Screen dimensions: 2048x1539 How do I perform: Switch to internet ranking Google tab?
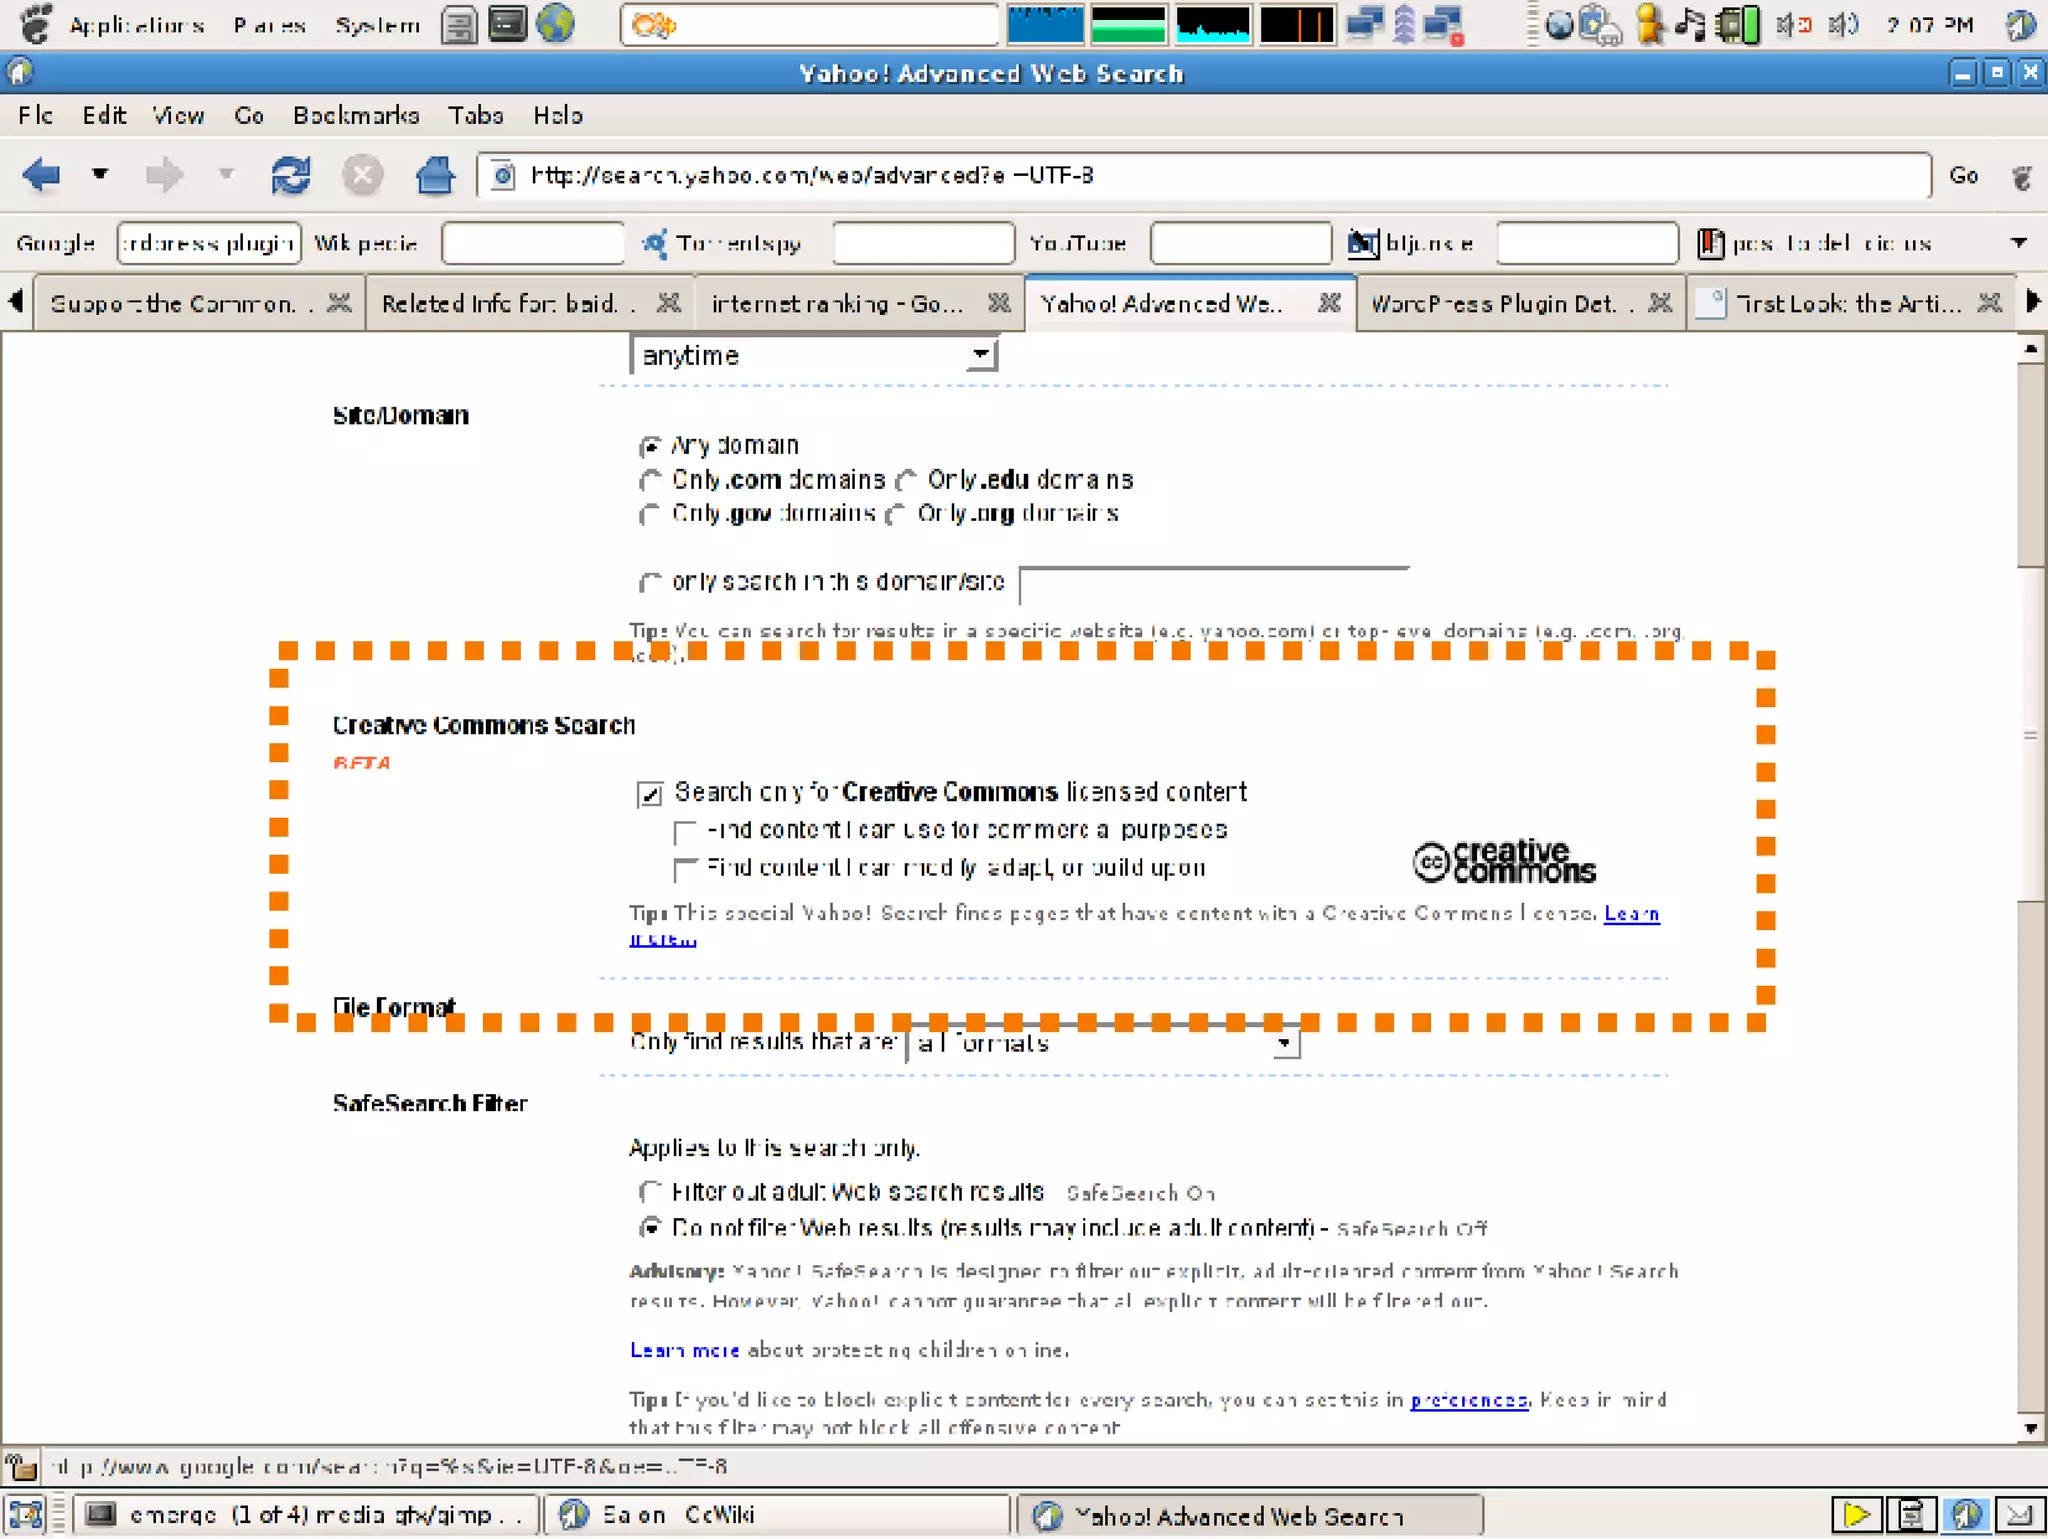coord(838,304)
